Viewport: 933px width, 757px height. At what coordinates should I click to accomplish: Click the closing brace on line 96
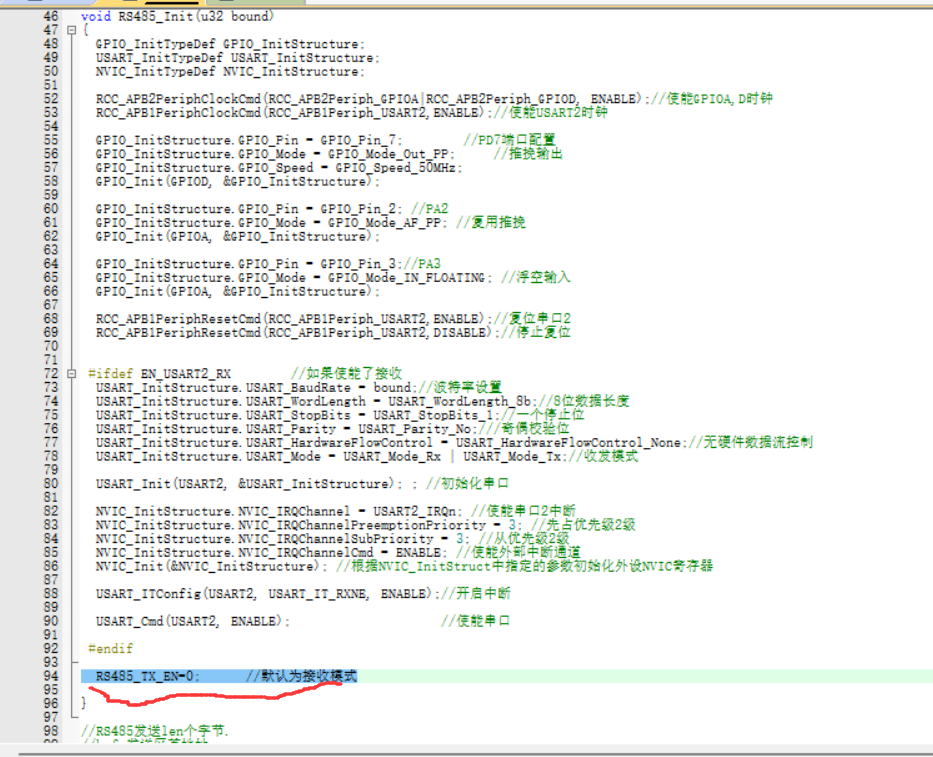83,703
